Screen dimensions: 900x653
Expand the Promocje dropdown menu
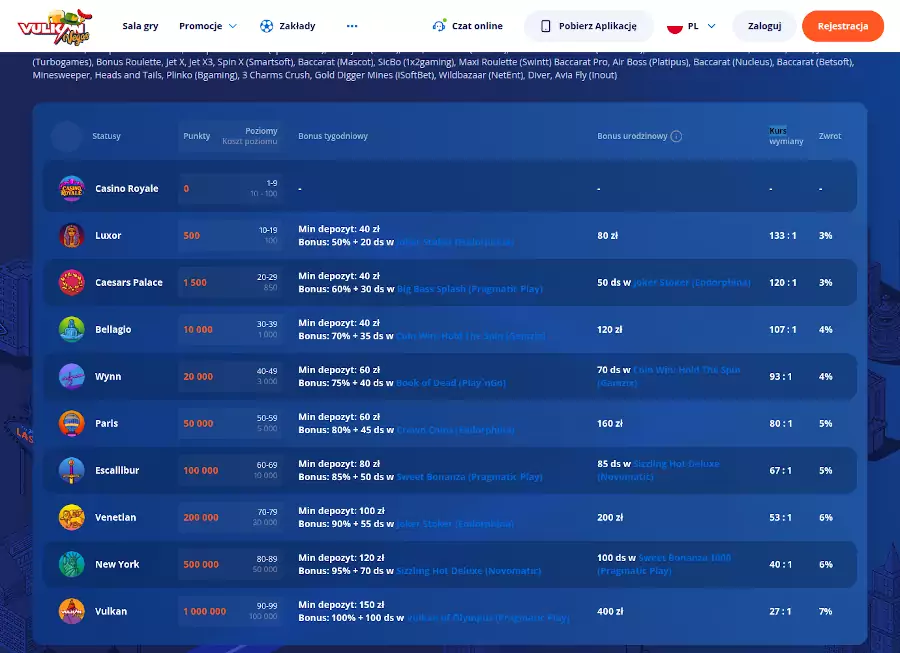coord(208,26)
